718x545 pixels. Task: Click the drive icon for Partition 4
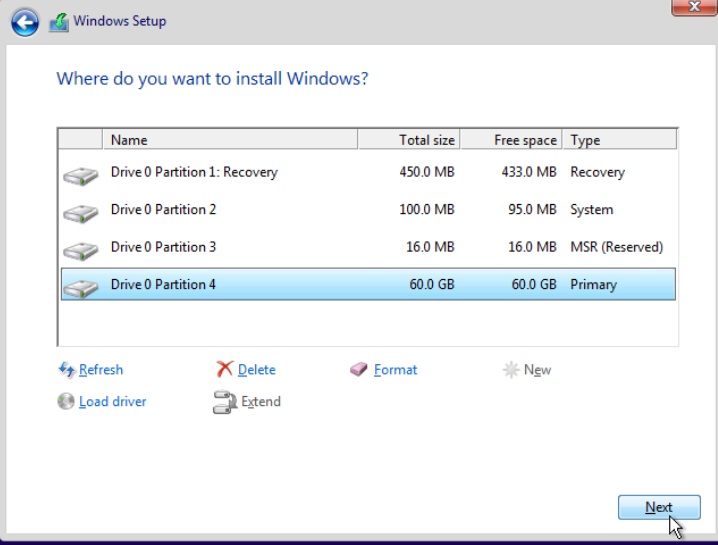point(81,289)
